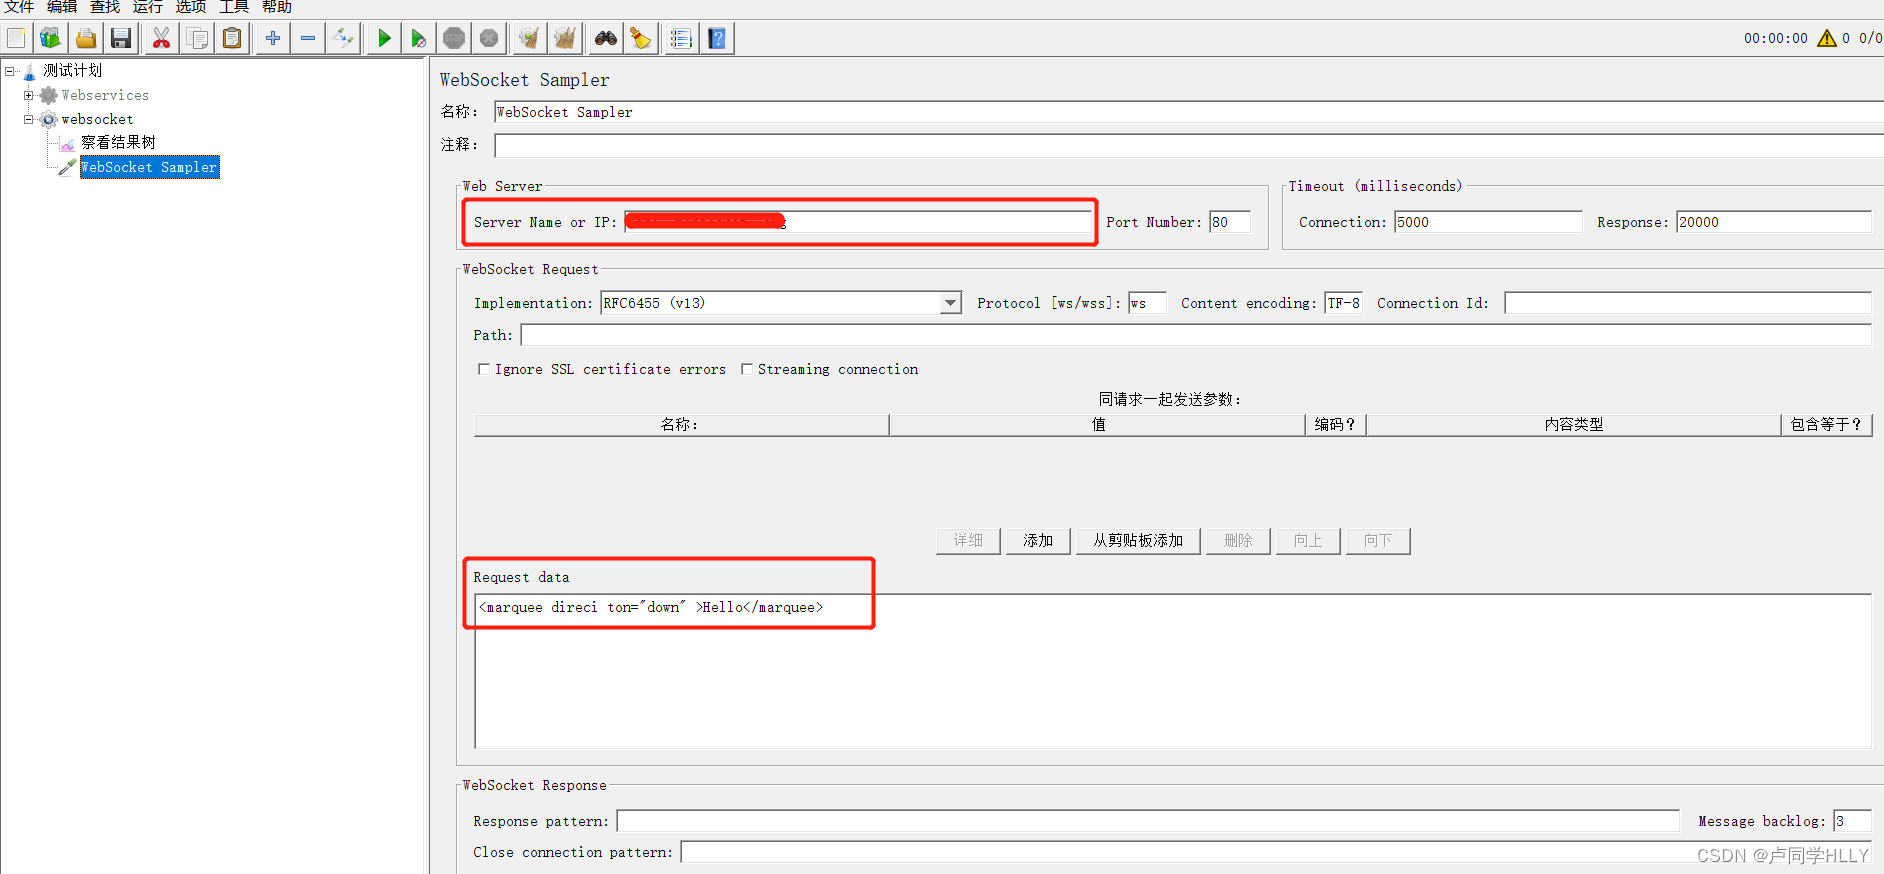Click the Toggle enable/disable icon
The image size is (1884, 874).
click(x=343, y=39)
